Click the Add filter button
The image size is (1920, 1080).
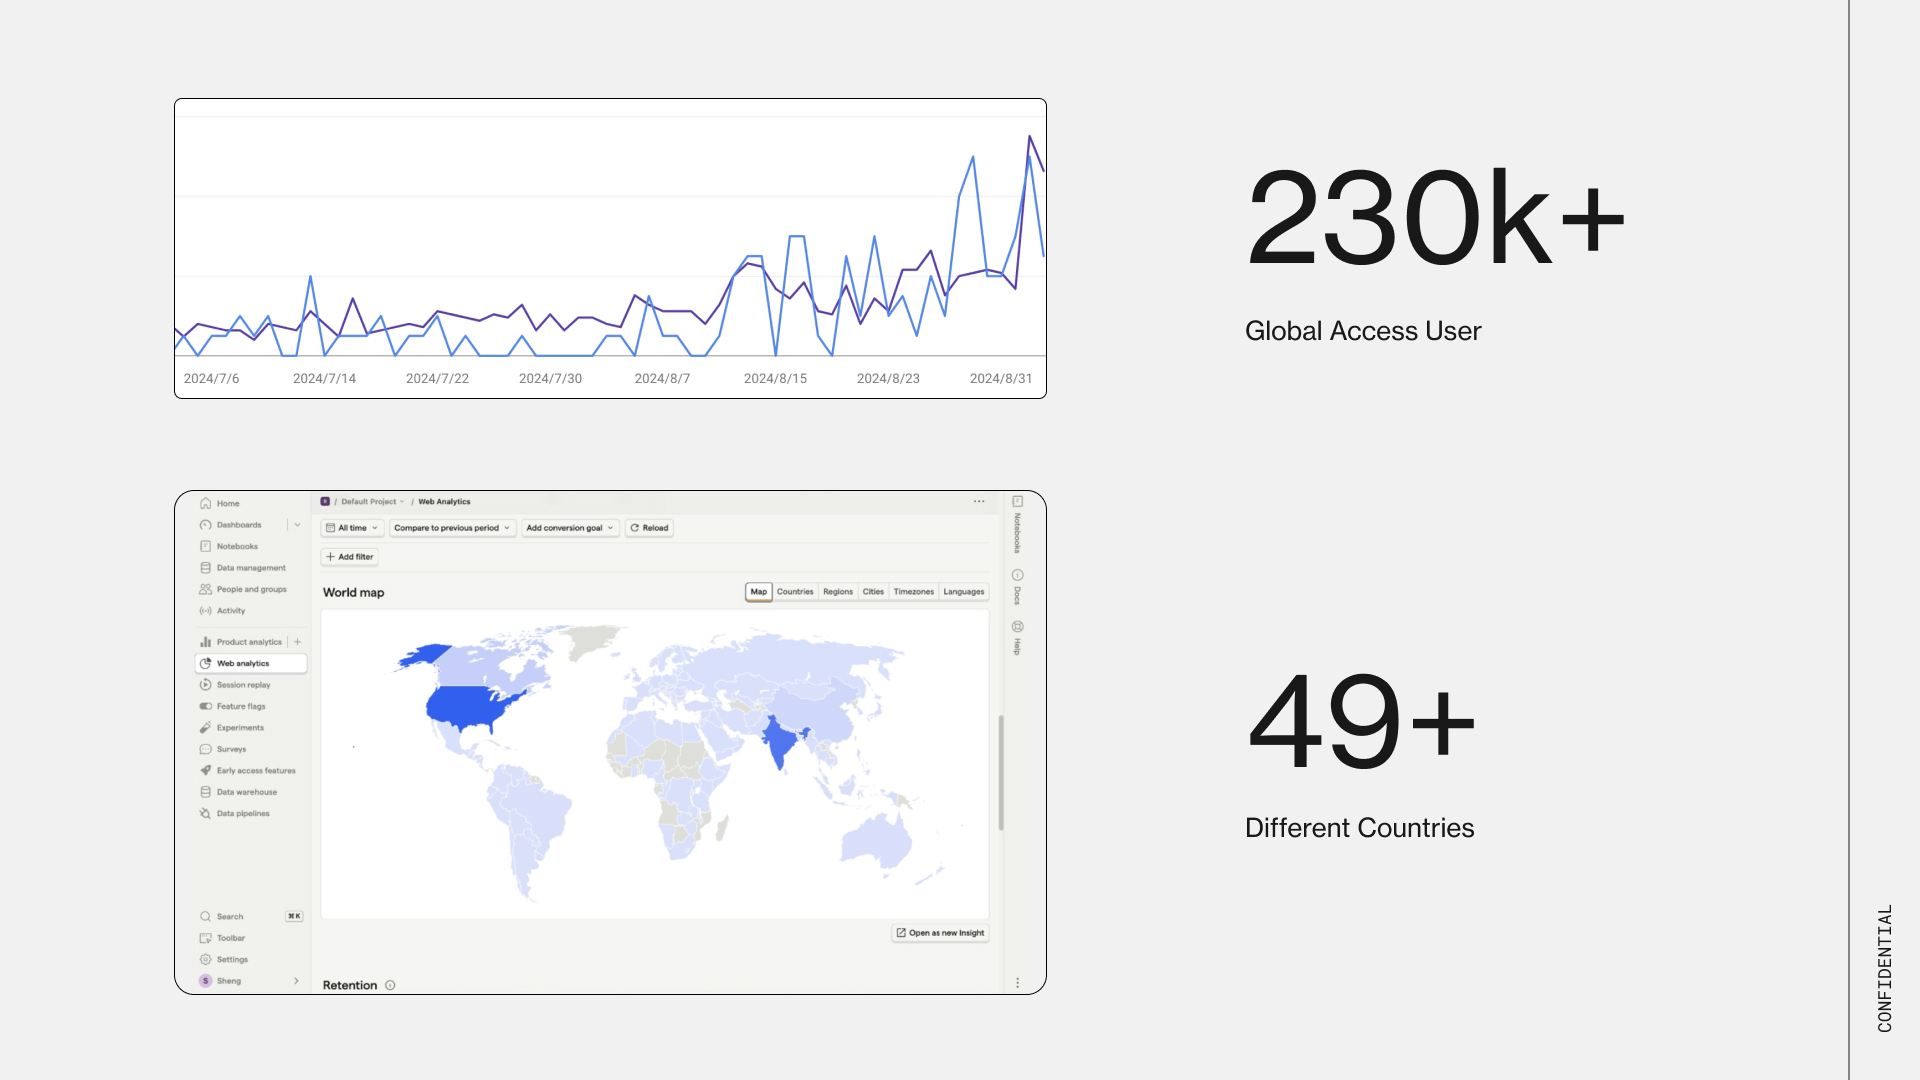tap(349, 557)
